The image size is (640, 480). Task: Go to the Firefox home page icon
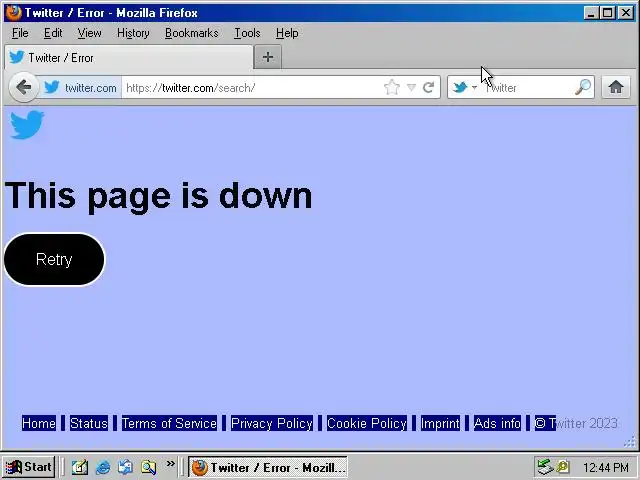[616, 87]
